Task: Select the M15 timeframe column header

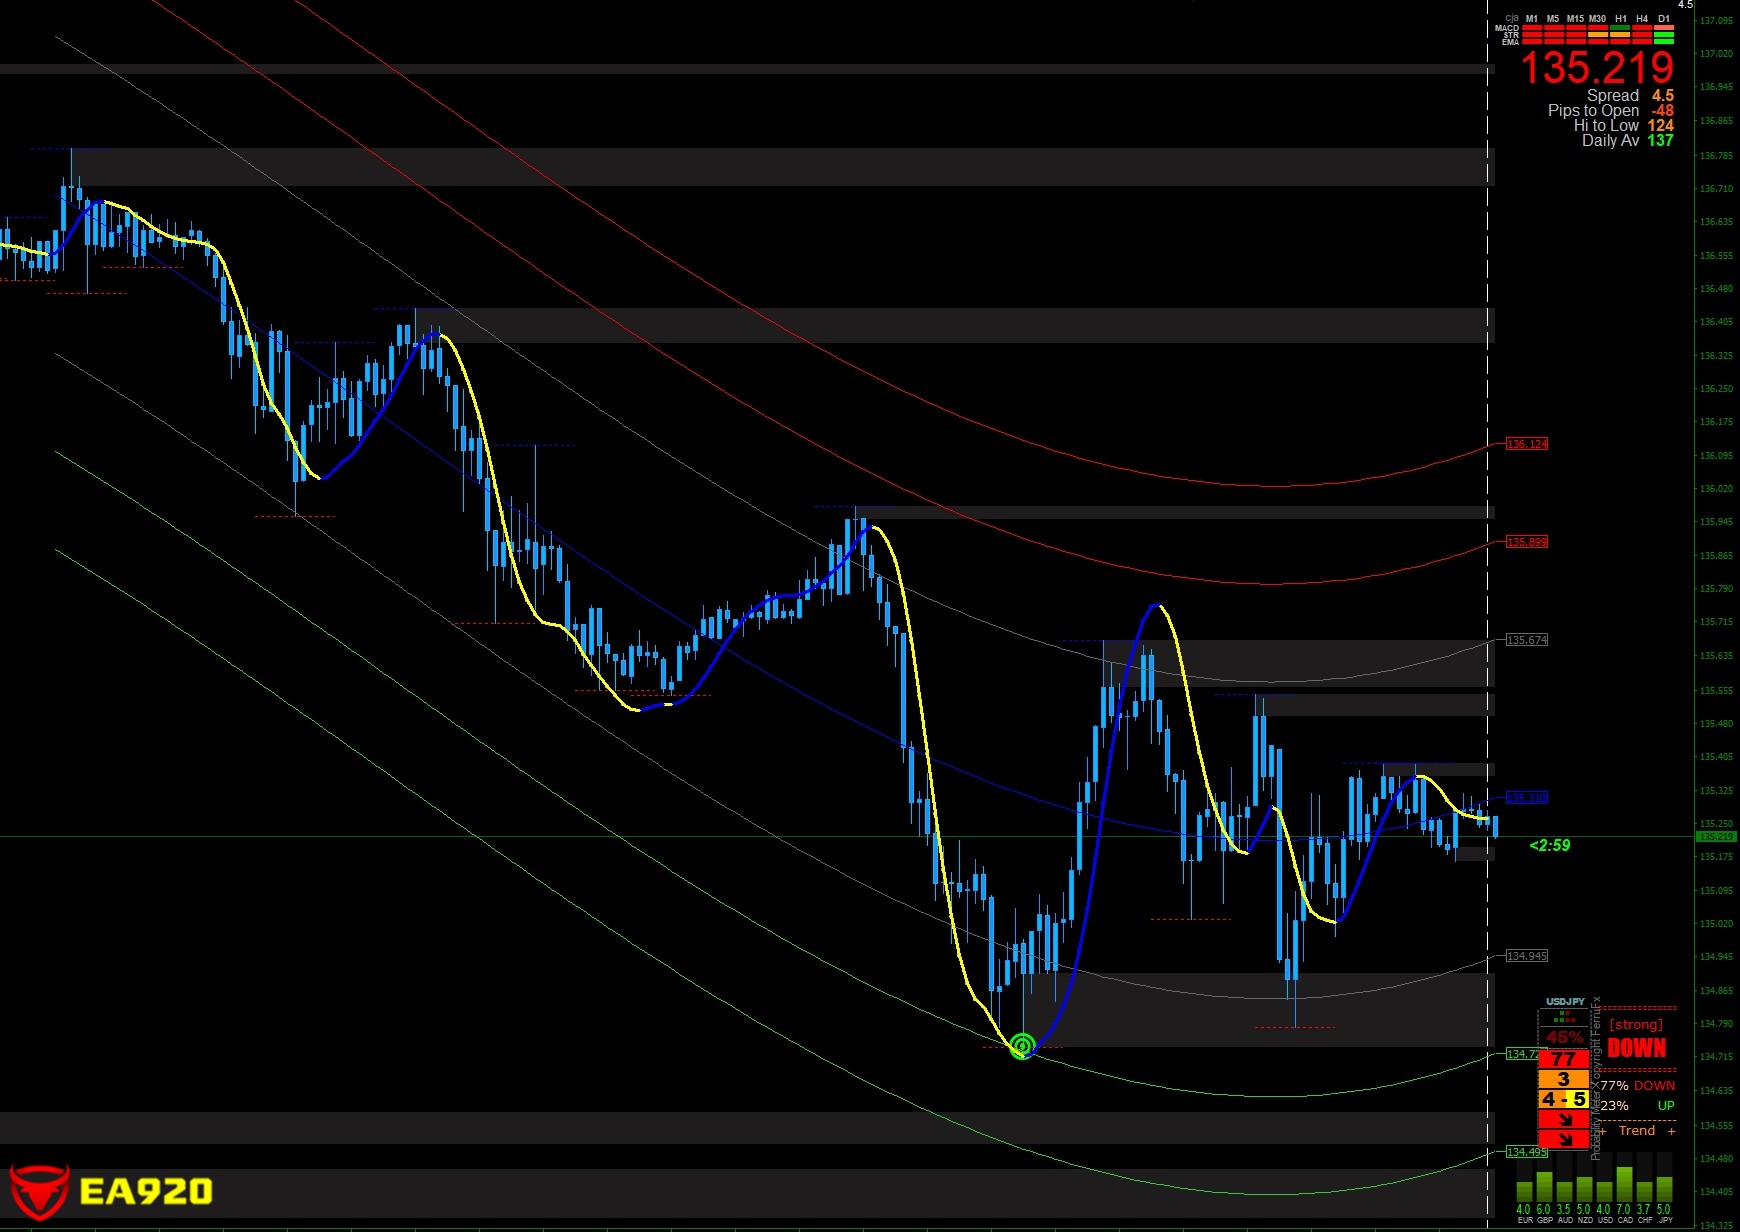Action: (x=1575, y=18)
